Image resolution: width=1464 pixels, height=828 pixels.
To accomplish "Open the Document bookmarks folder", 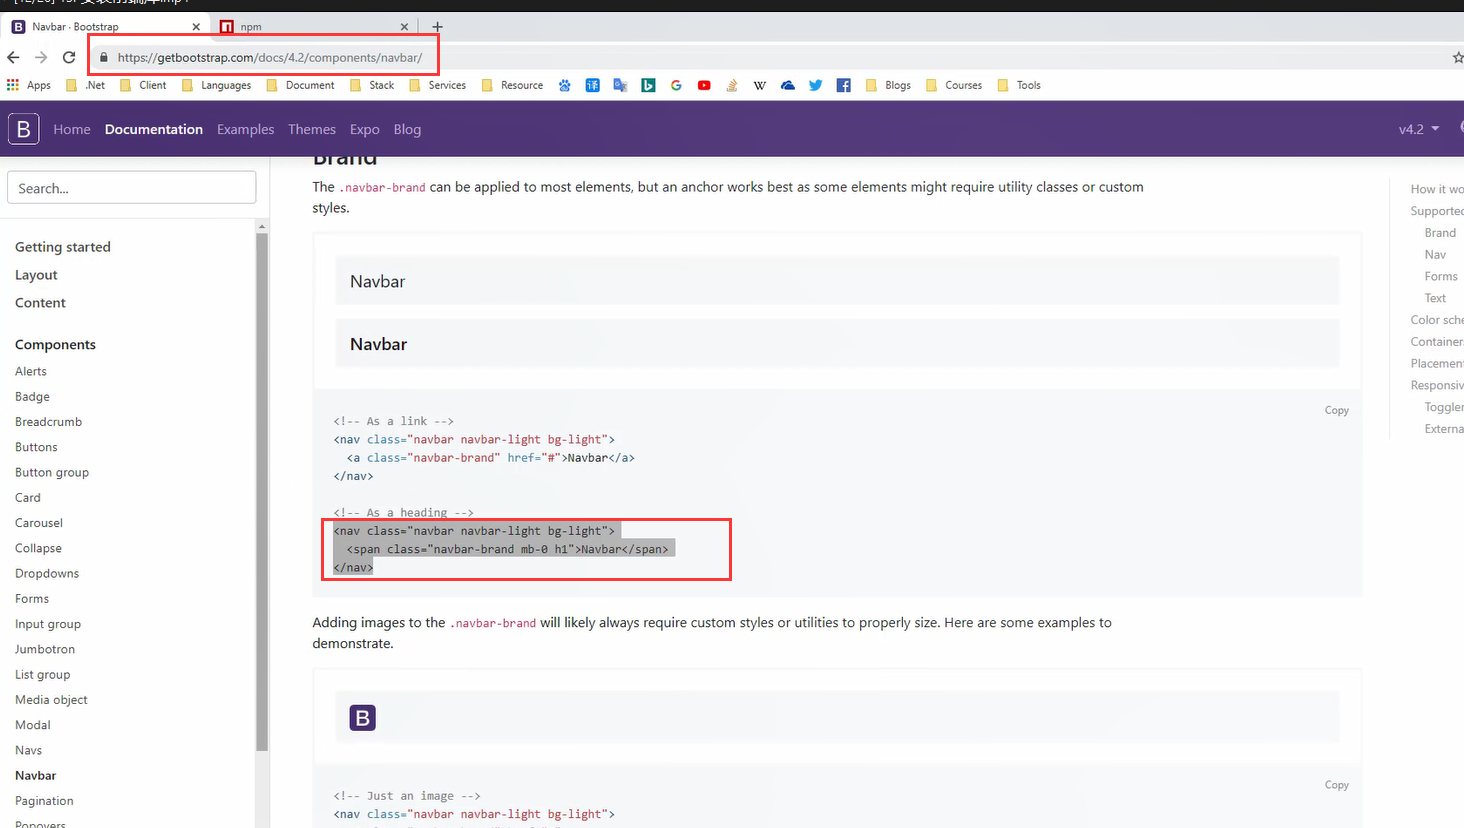I will (x=300, y=85).
